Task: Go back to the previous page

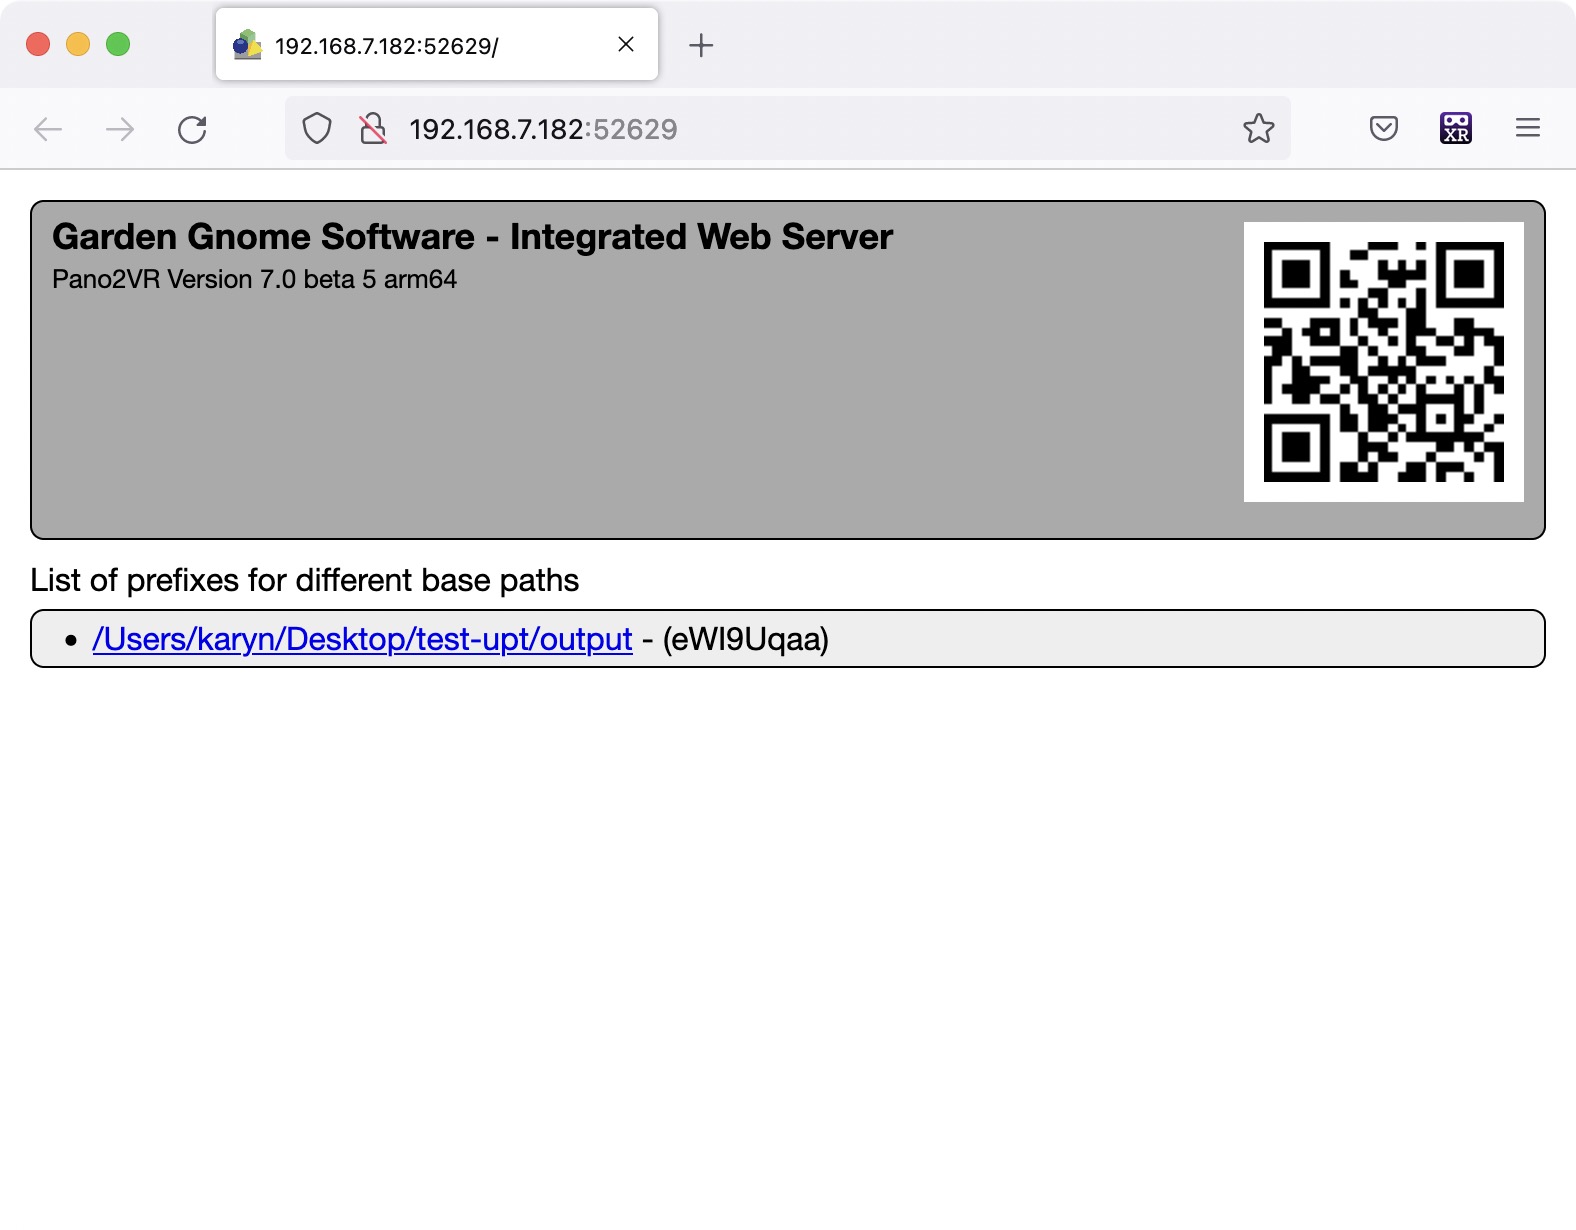Action: coord(48,129)
